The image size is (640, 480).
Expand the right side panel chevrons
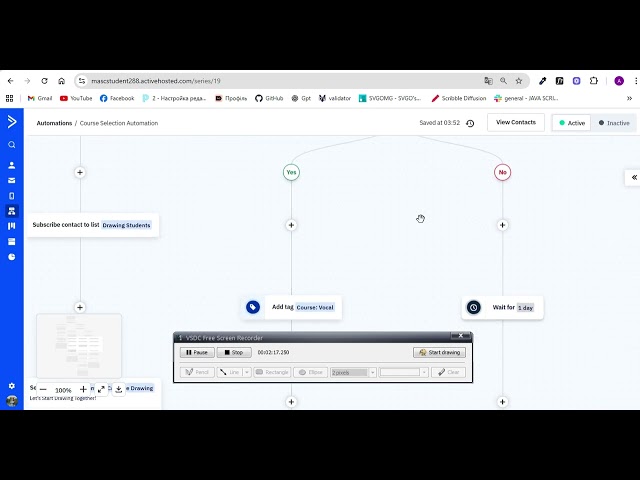(x=634, y=177)
